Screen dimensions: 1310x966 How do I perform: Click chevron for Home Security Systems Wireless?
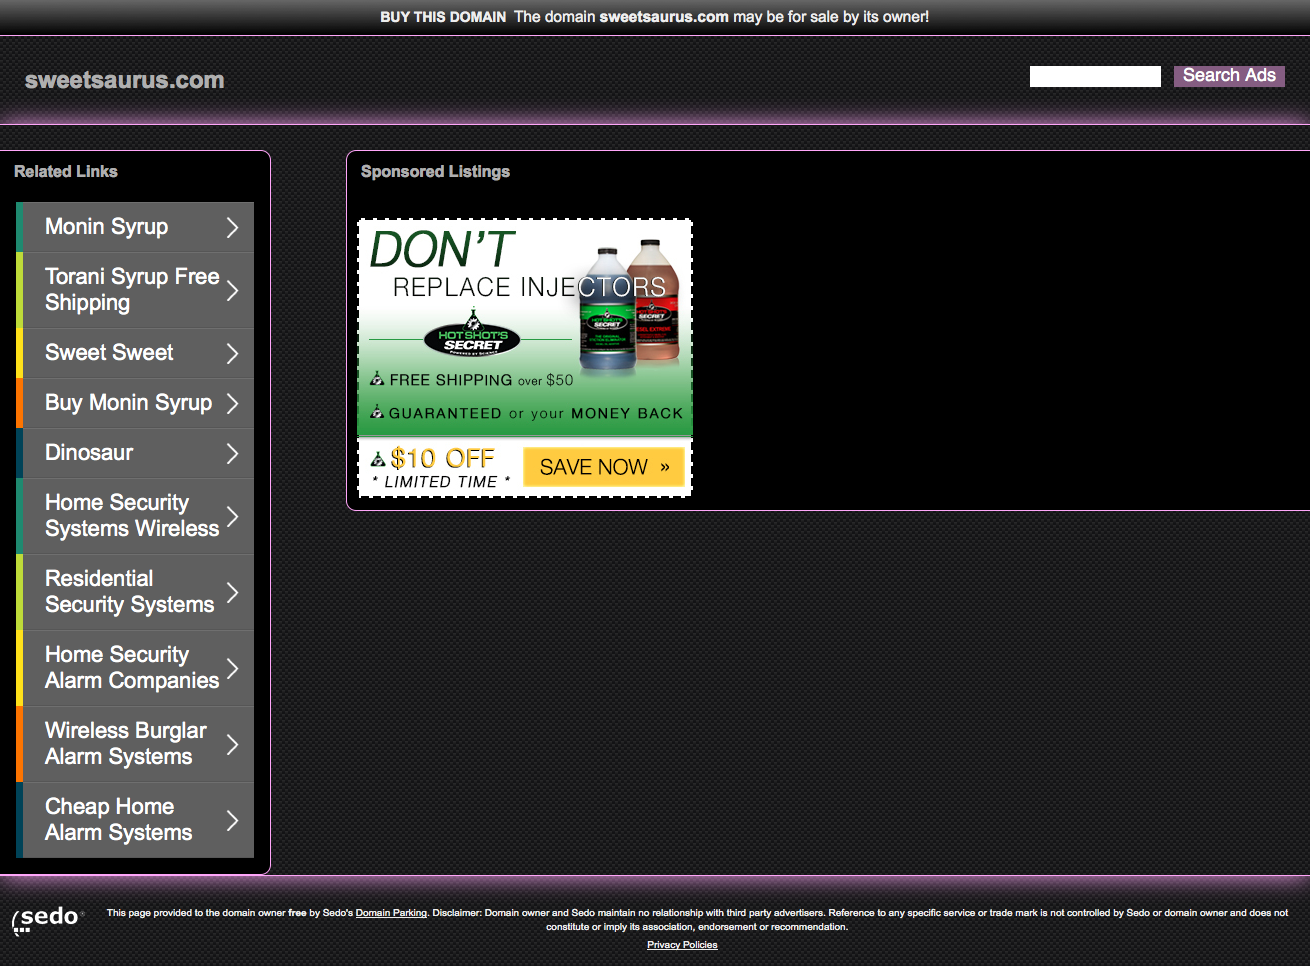(x=232, y=516)
